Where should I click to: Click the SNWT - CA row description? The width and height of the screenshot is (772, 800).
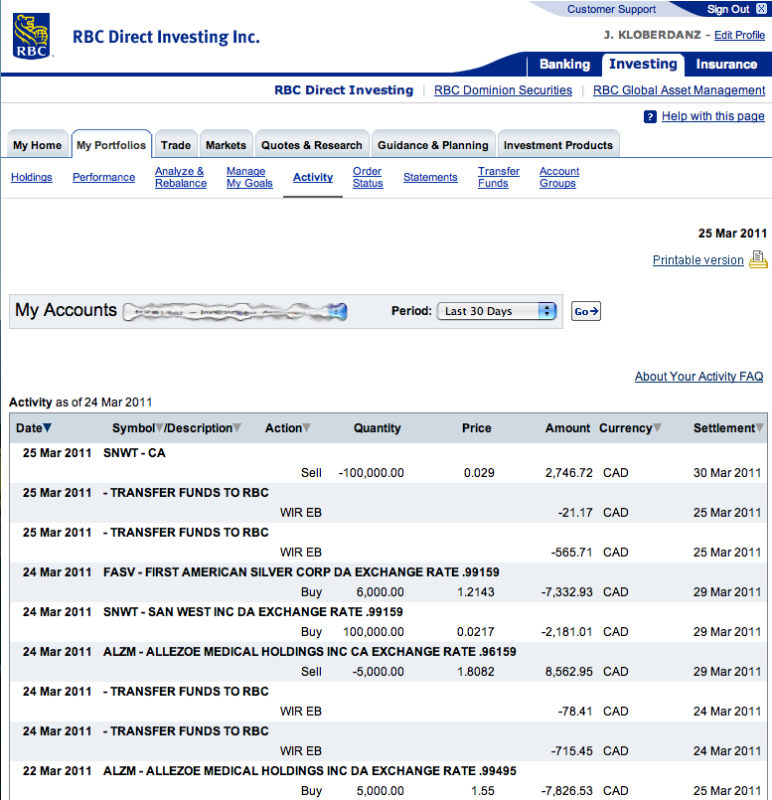pyautogui.click(x=134, y=453)
